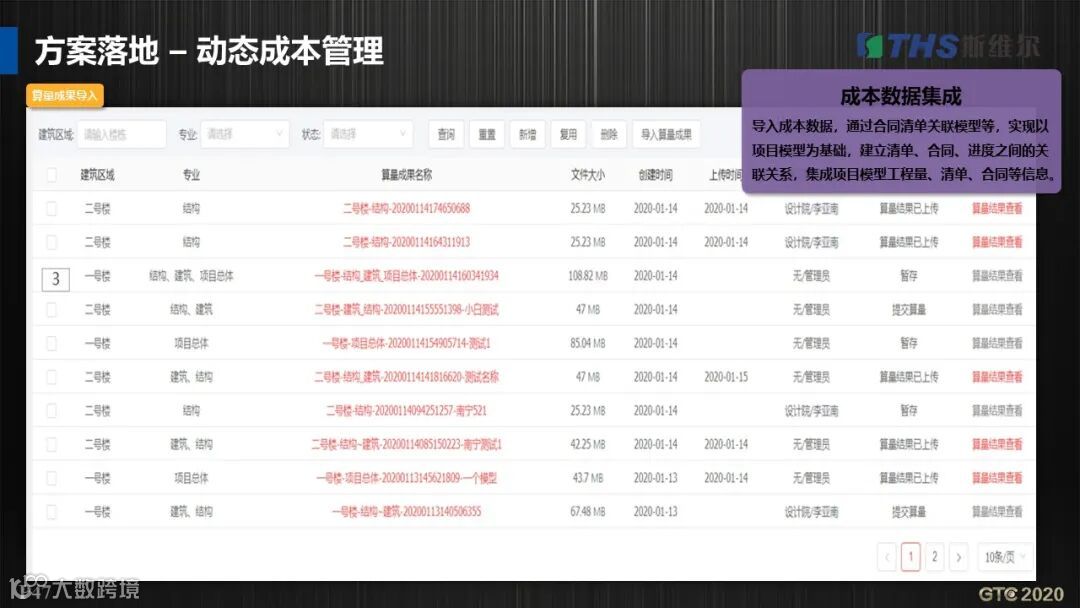Click 算量结果查看 for 20200114174650688 row
Image resolution: width=1080 pixels, height=608 pixels.
point(997,208)
